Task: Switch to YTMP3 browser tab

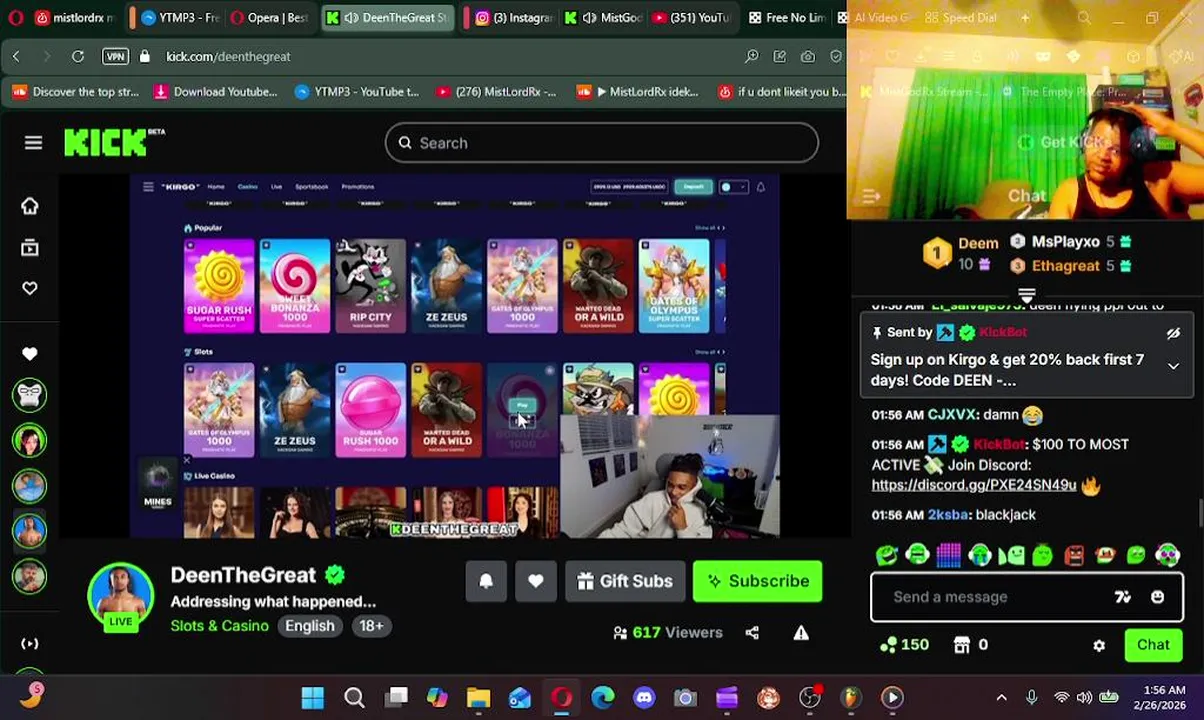Action: (x=180, y=18)
